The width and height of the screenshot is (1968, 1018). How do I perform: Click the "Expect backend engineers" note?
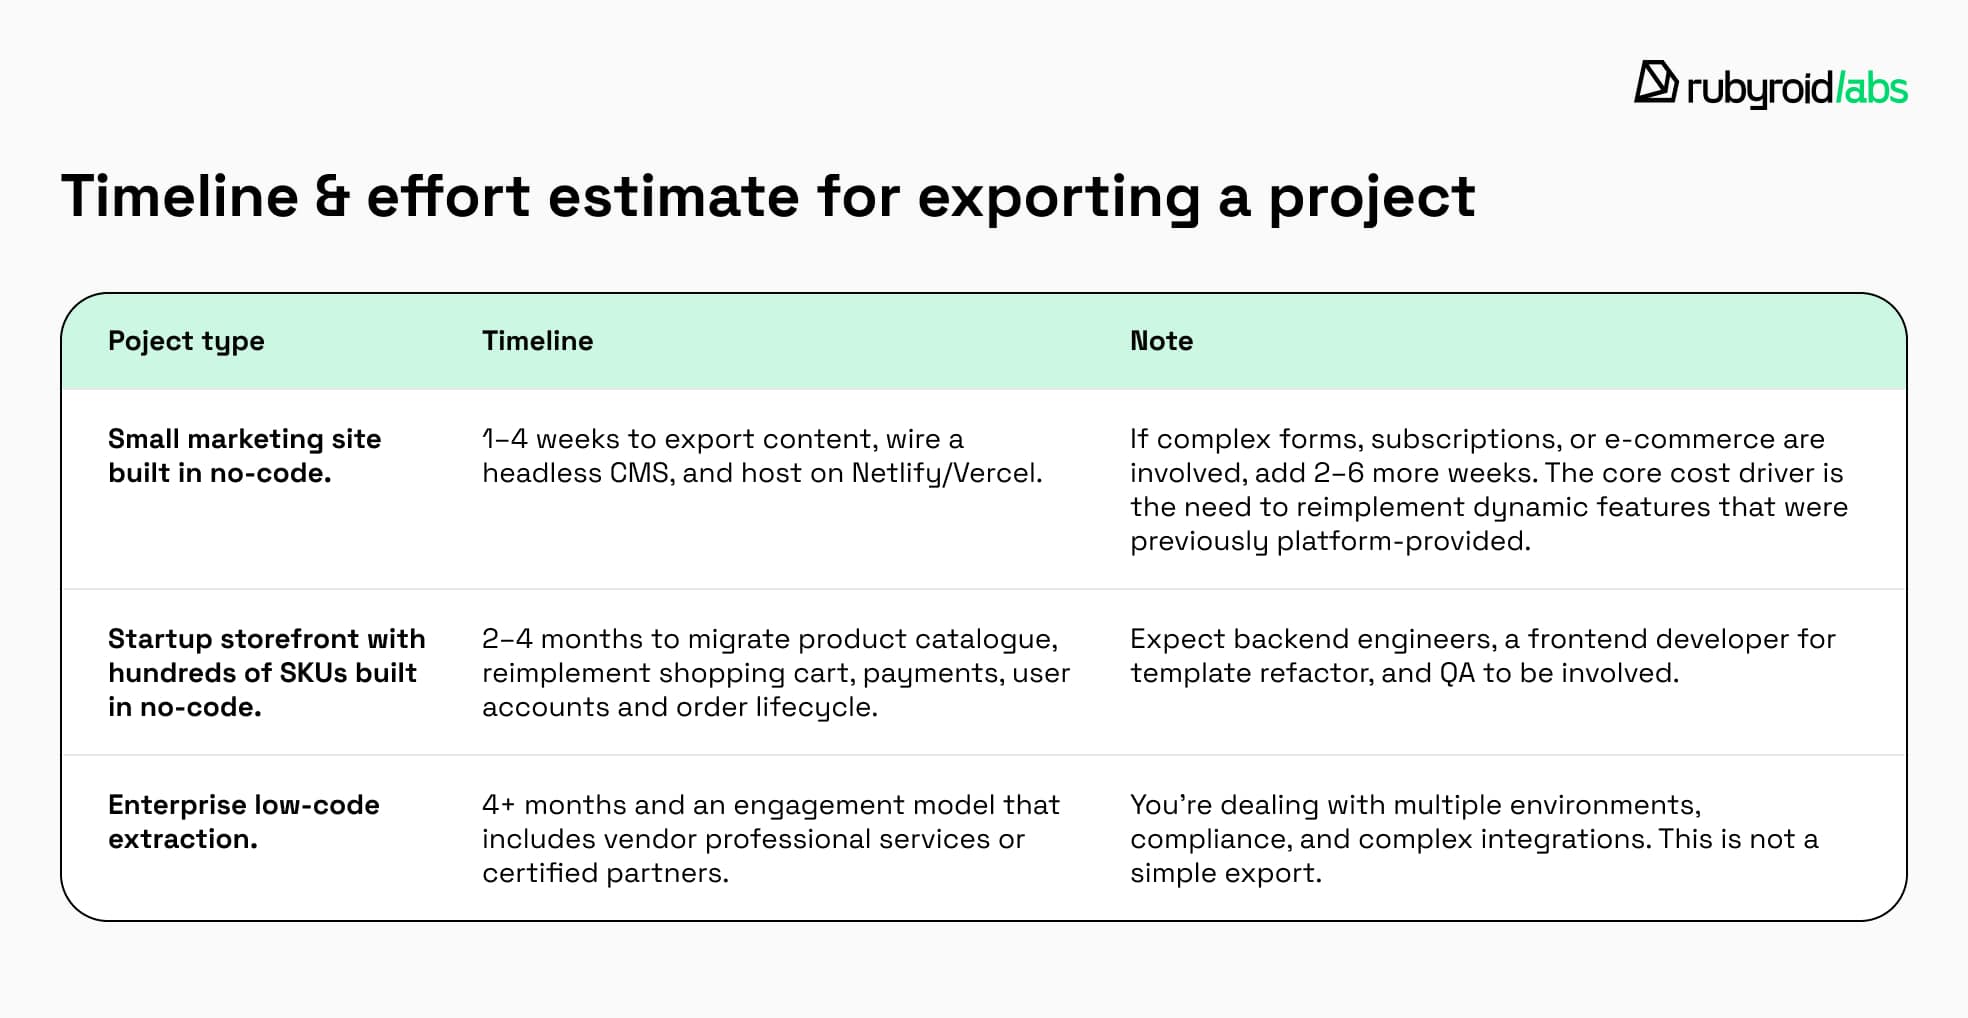pos(1482,655)
